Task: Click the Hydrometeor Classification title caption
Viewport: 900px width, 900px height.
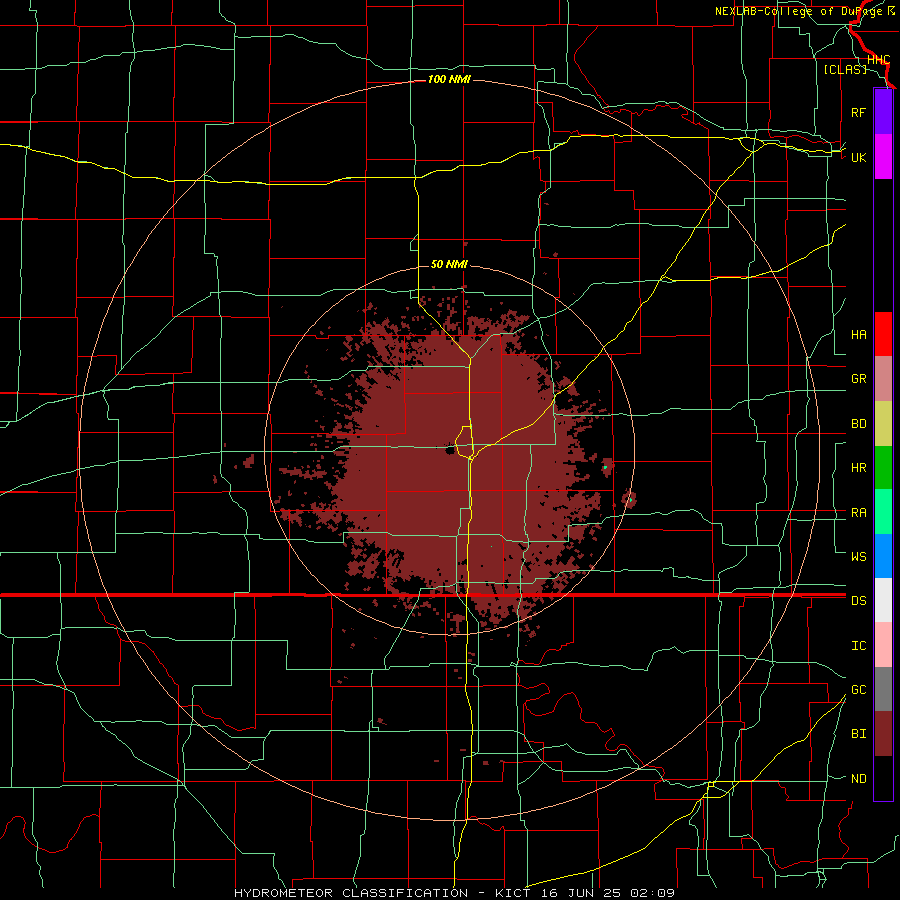Action: tap(455, 893)
